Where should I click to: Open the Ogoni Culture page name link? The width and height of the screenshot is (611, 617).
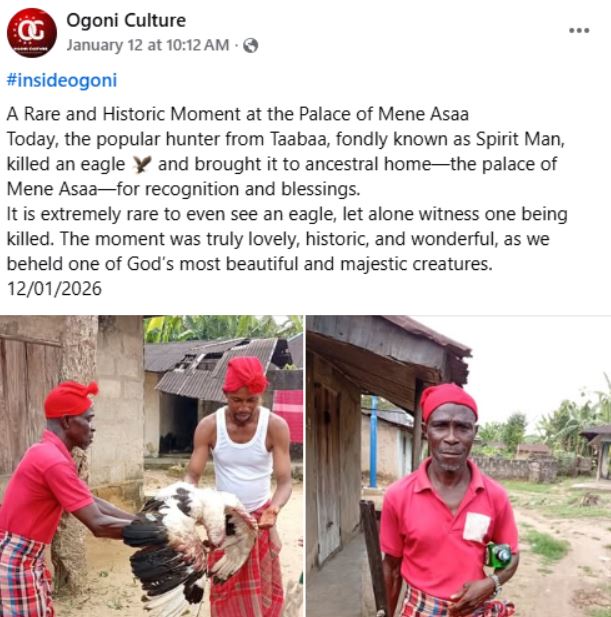[x=126, y=20]
